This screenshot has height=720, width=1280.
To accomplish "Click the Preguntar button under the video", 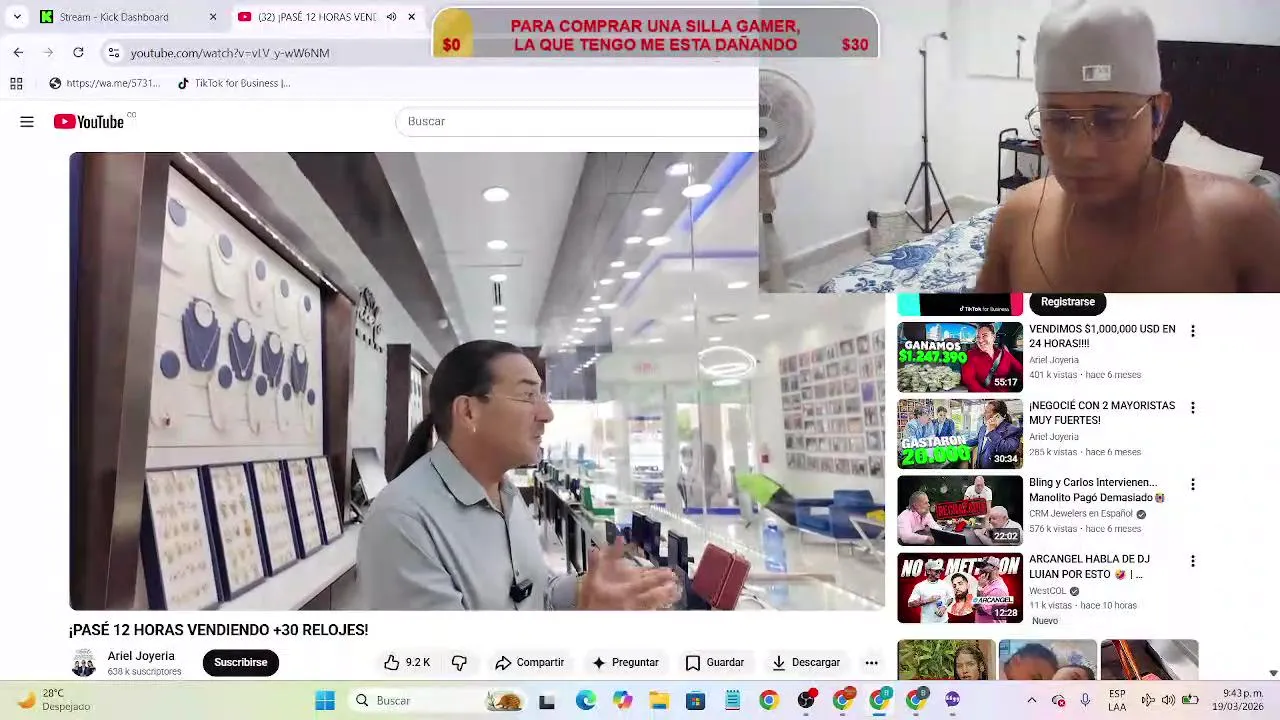I will (625, 663).
